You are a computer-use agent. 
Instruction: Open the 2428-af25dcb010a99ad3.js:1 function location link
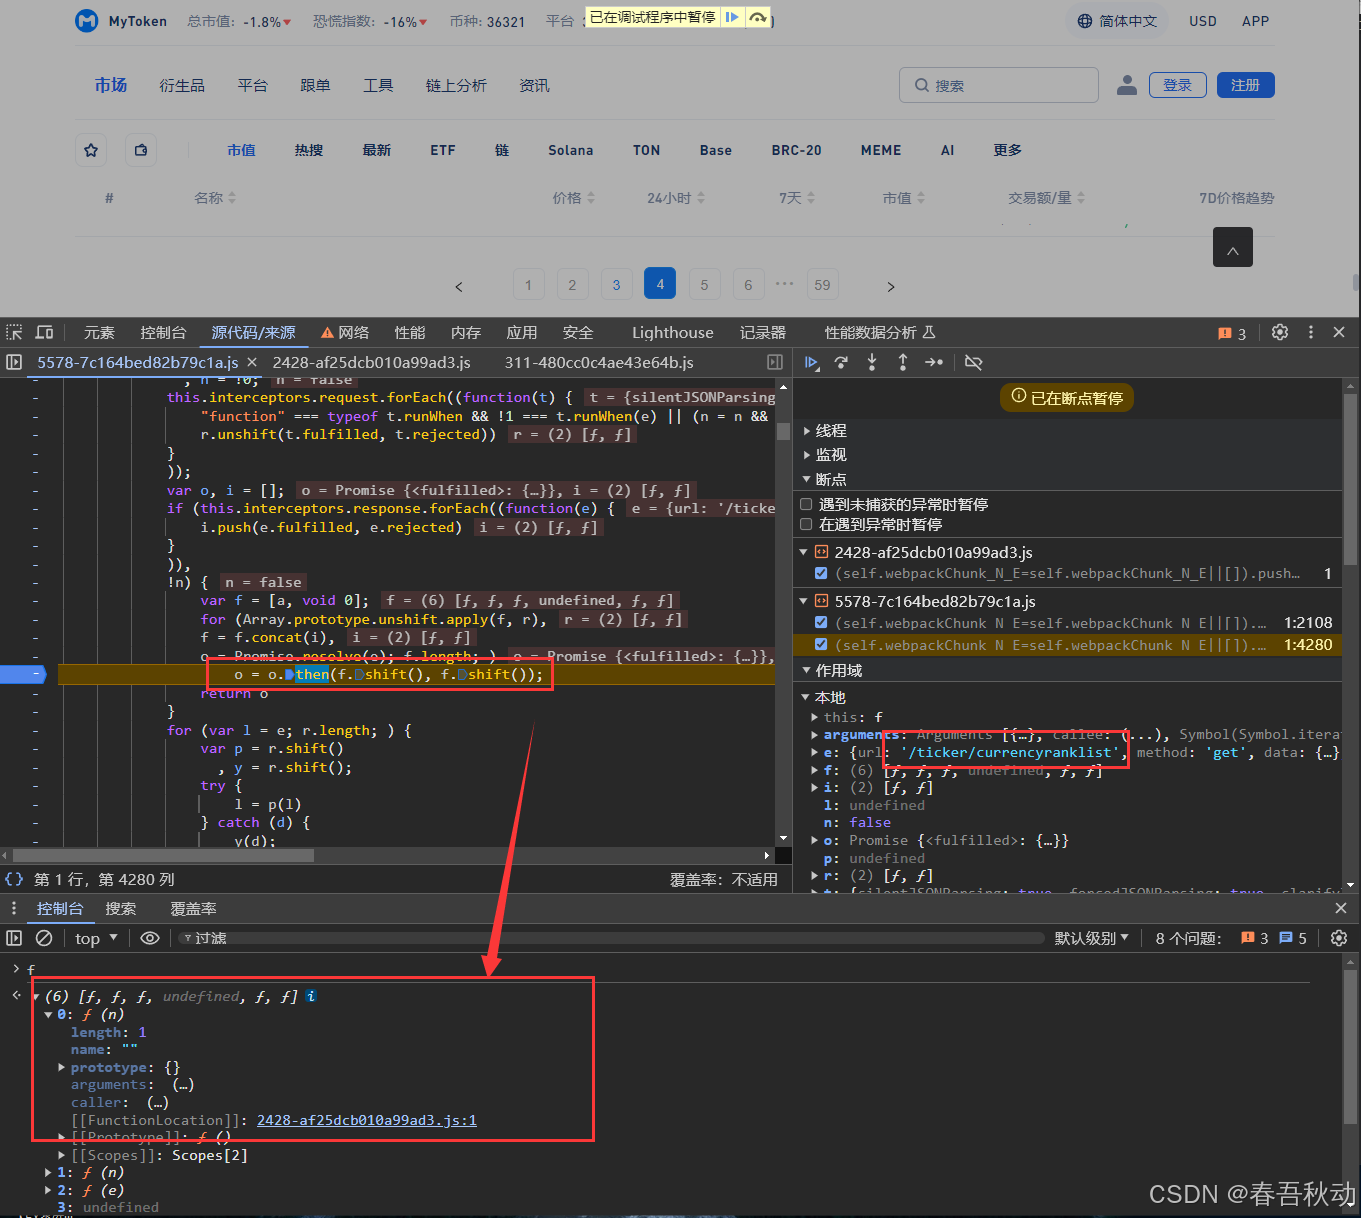[x=366, y=1120]
